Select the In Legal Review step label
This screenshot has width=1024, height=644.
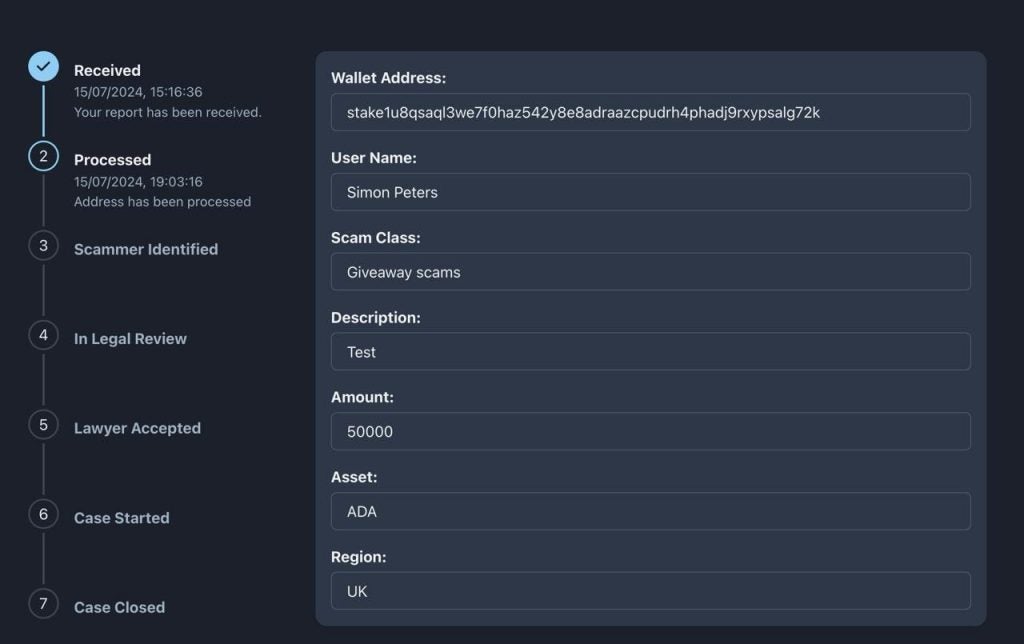[130, 339]
